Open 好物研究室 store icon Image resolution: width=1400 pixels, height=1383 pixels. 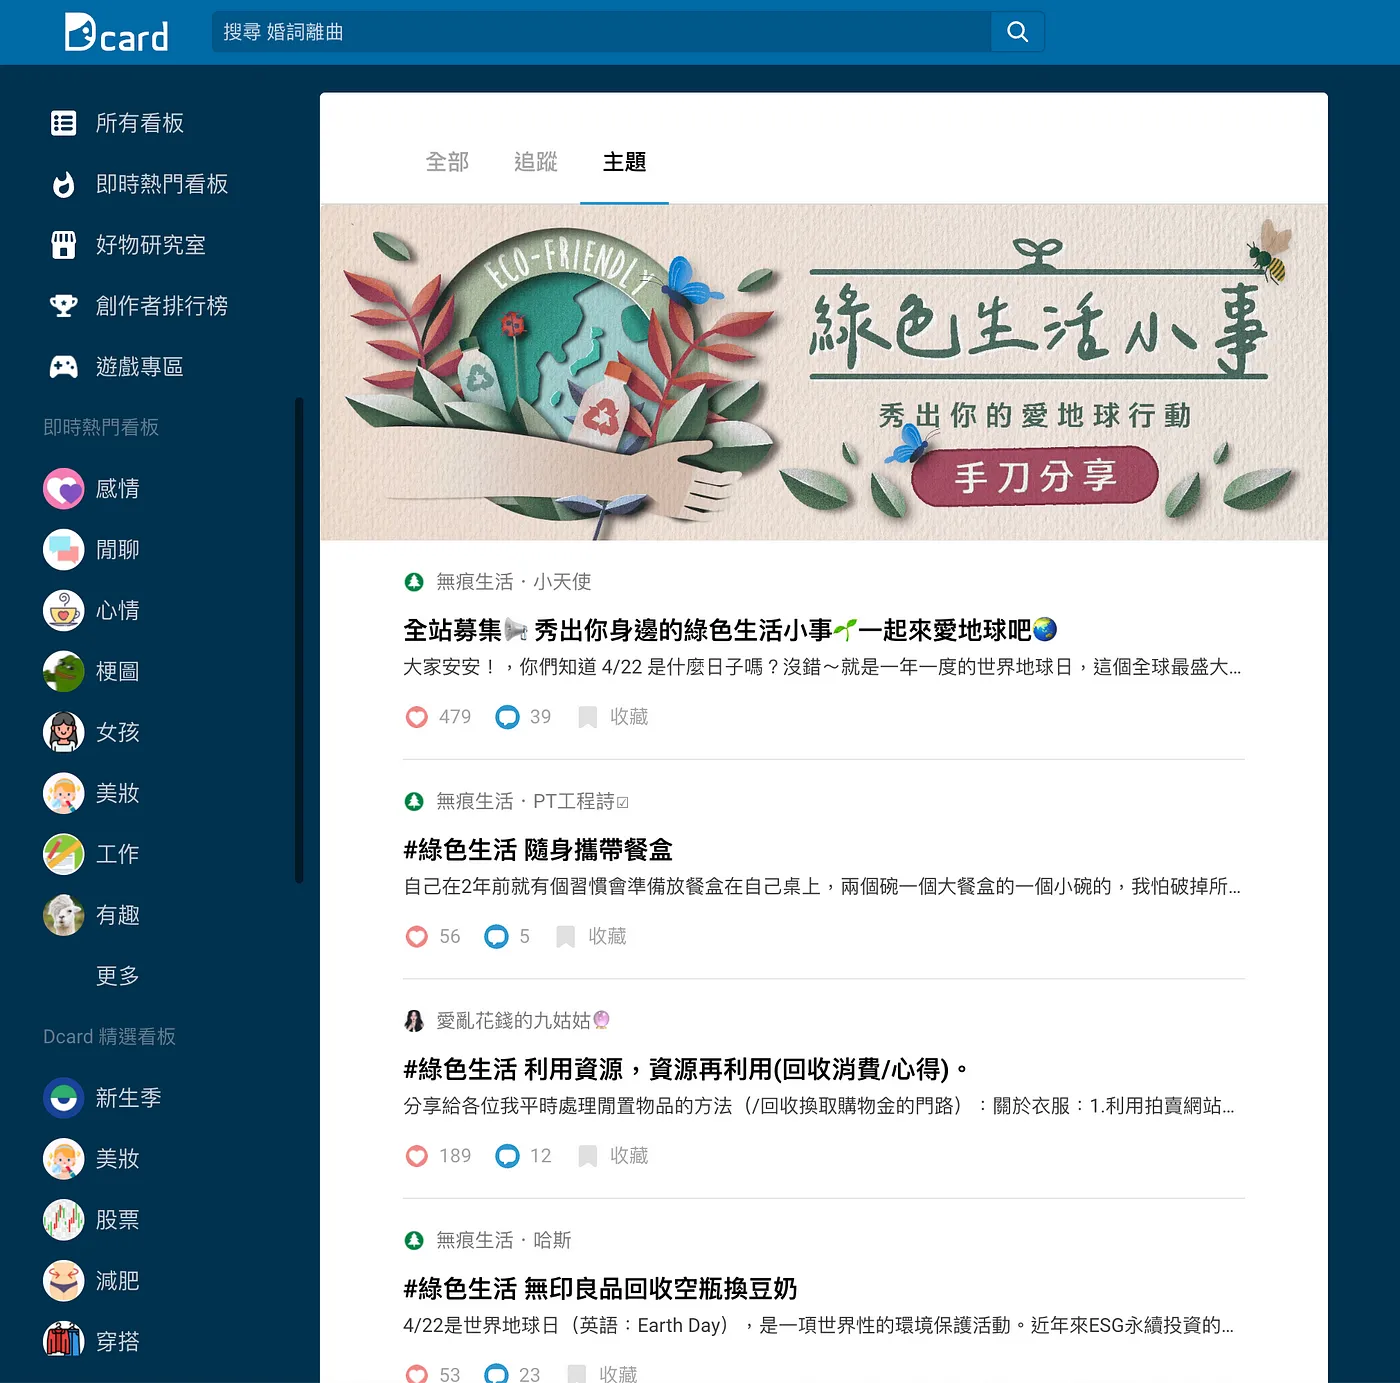(x=64, y=245)
